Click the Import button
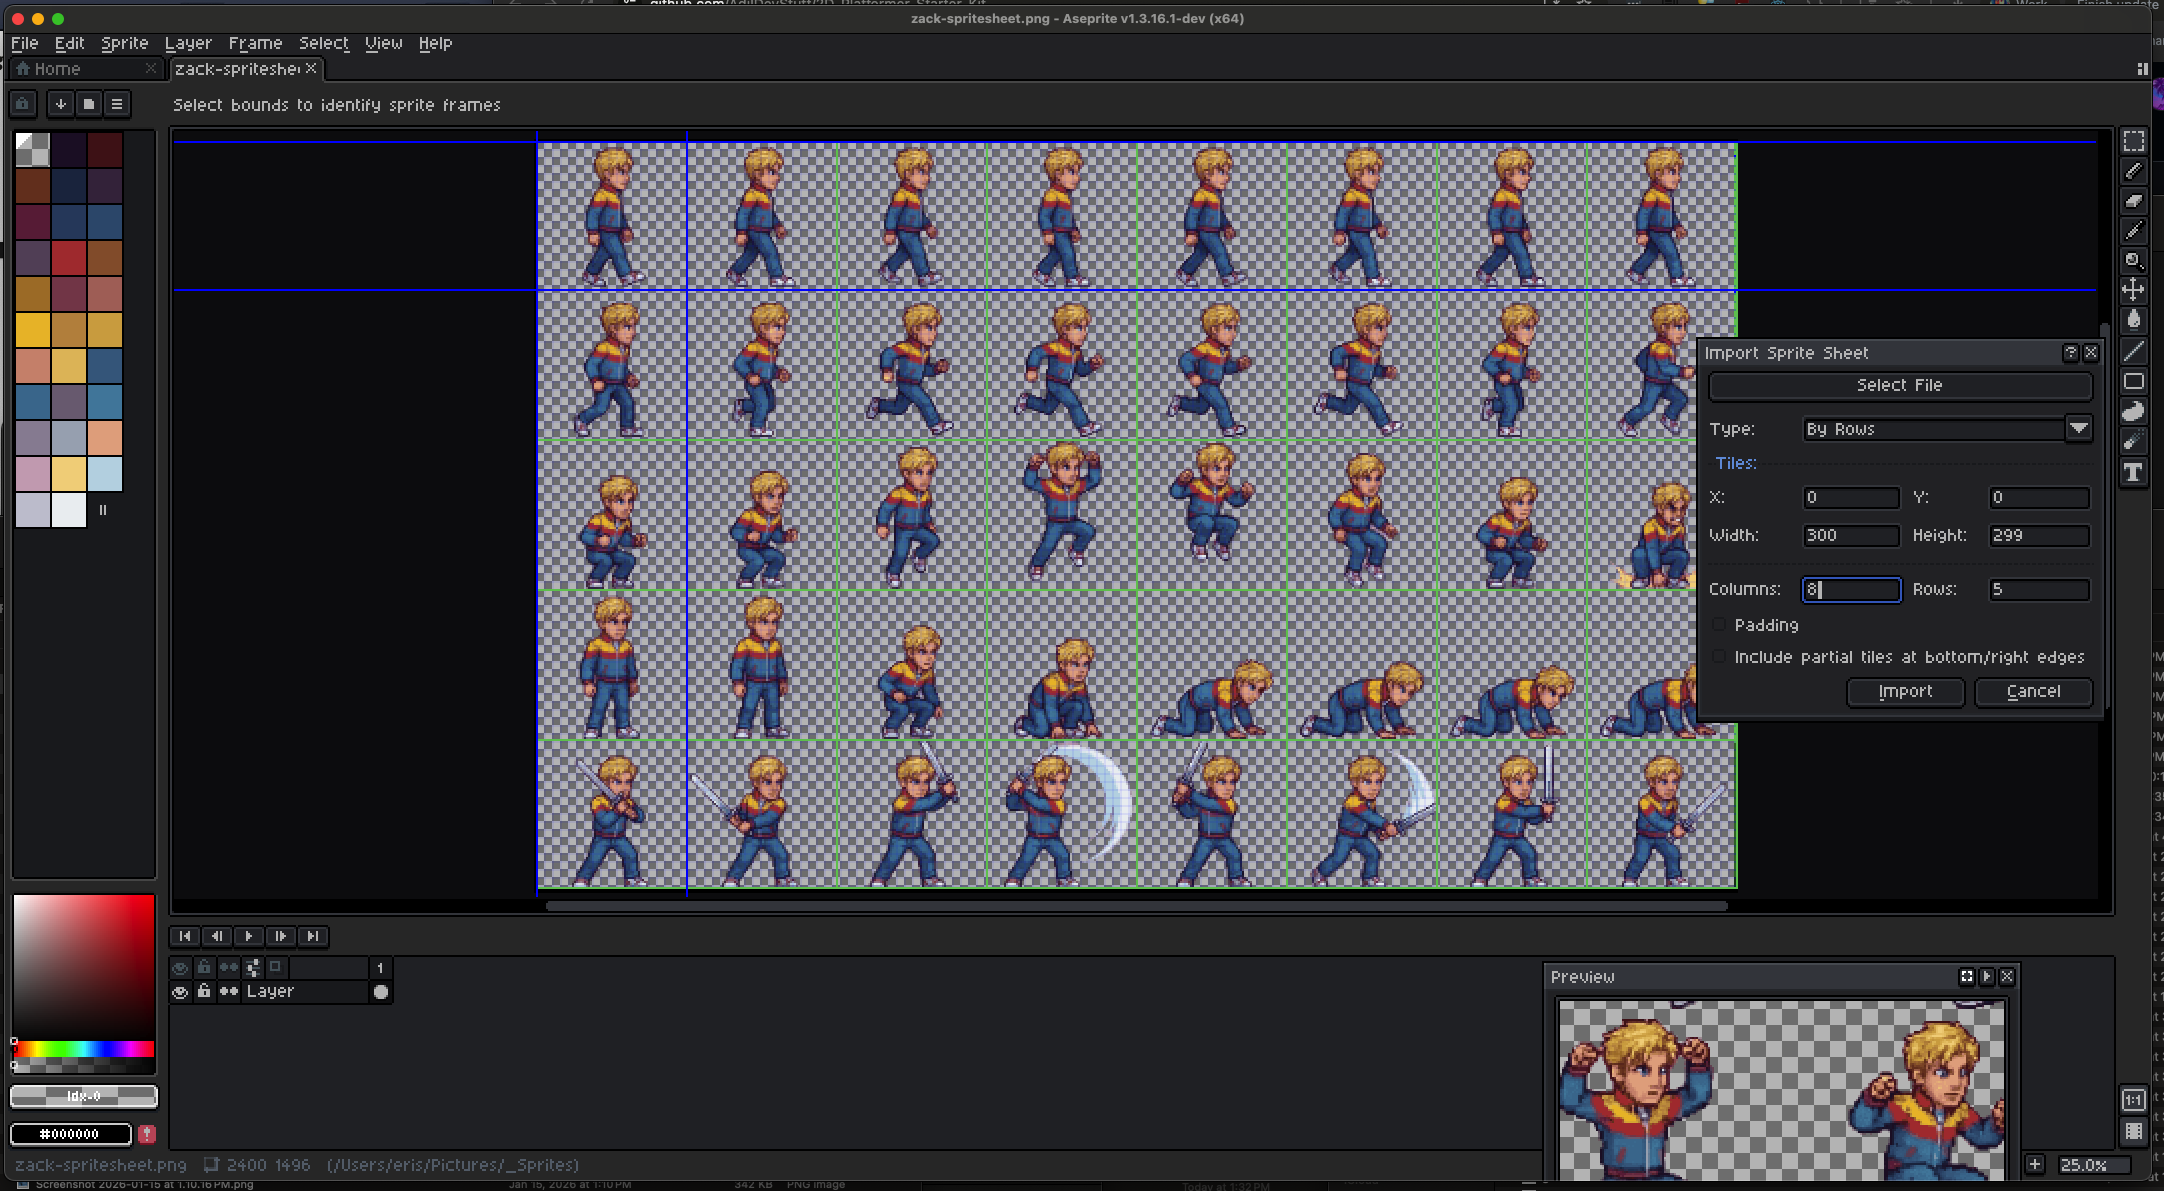The height and width of the screenshot is (1191, 2164). coord(1904,692)
